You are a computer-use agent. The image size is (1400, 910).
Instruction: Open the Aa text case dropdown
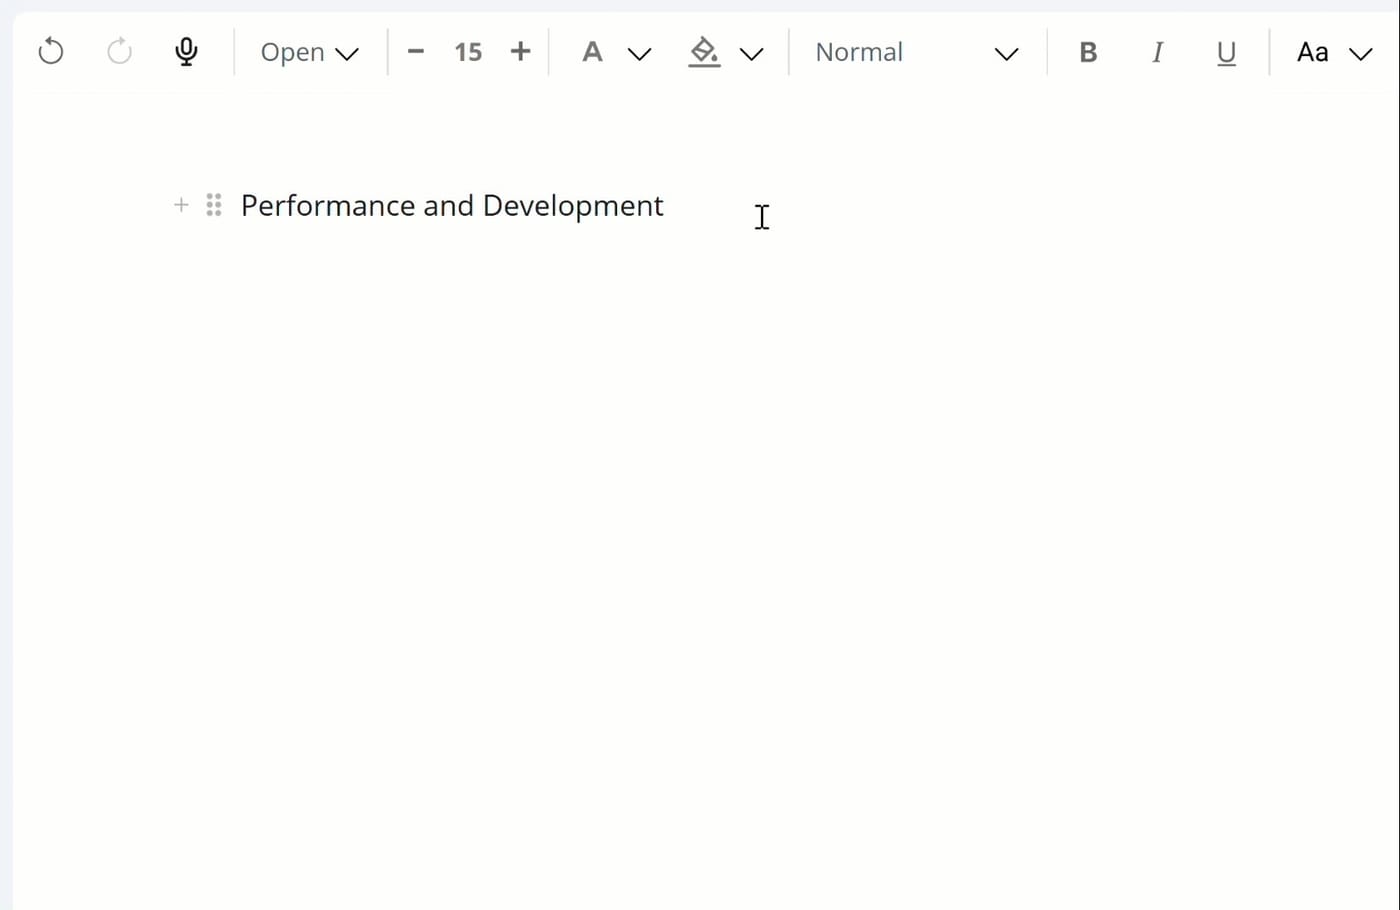1334,52
